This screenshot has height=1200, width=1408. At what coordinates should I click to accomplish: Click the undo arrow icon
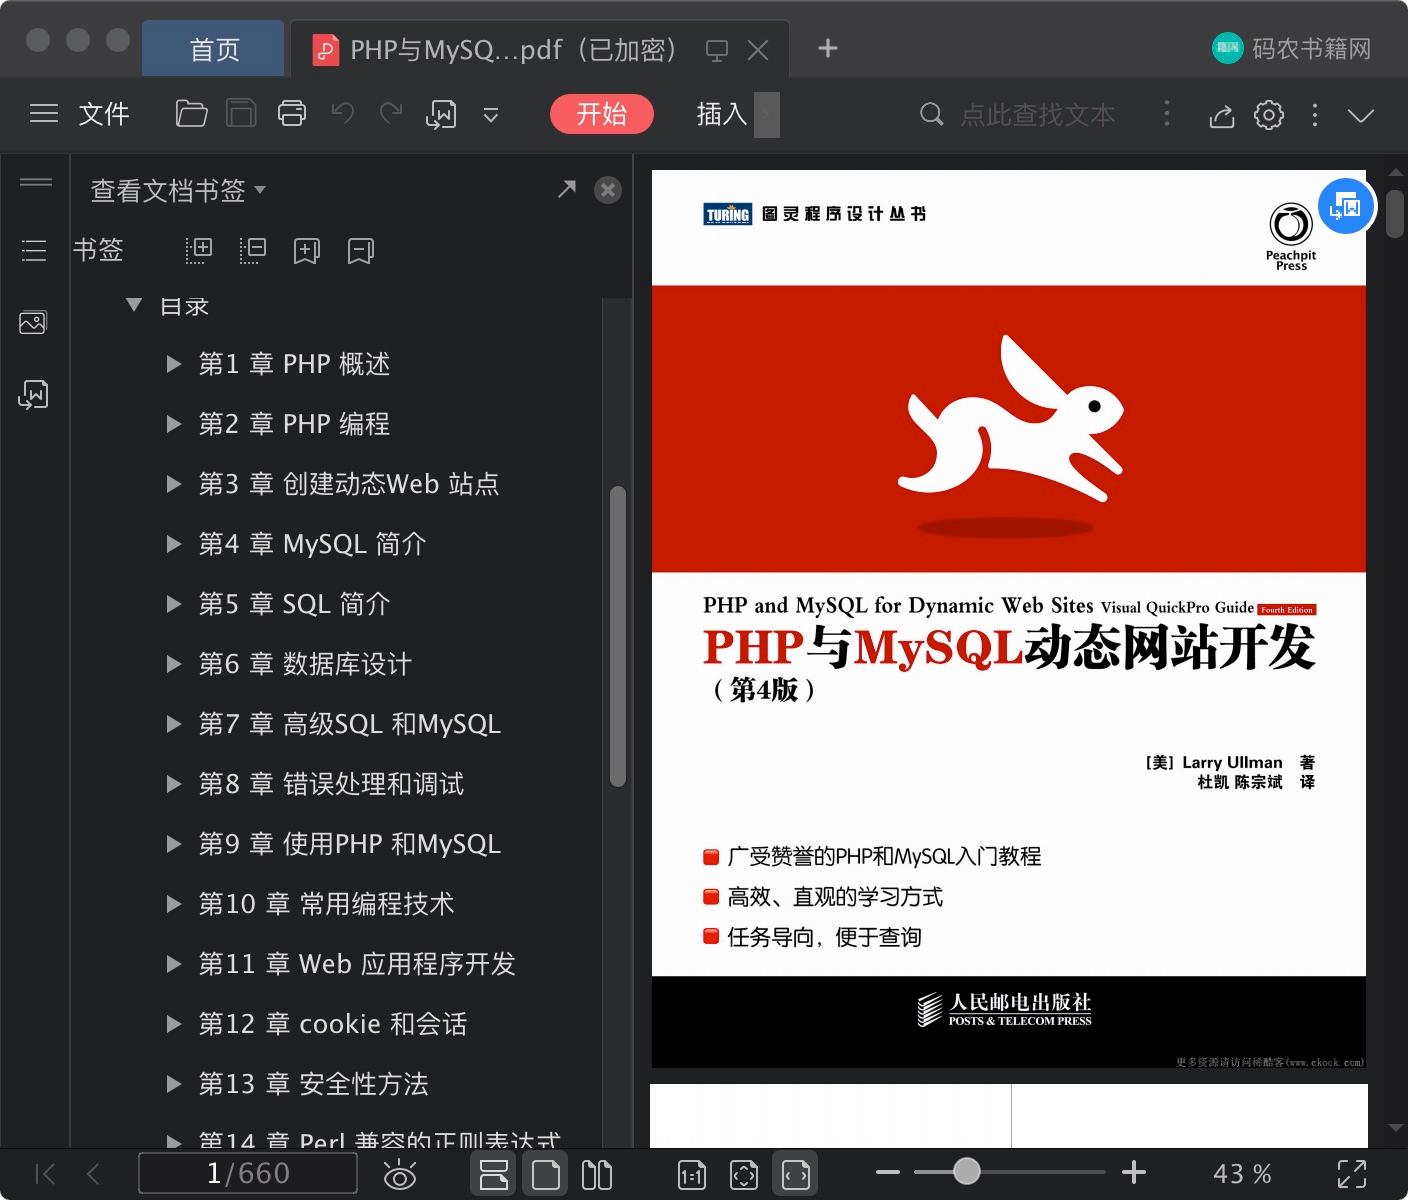[x=343, y=114]
